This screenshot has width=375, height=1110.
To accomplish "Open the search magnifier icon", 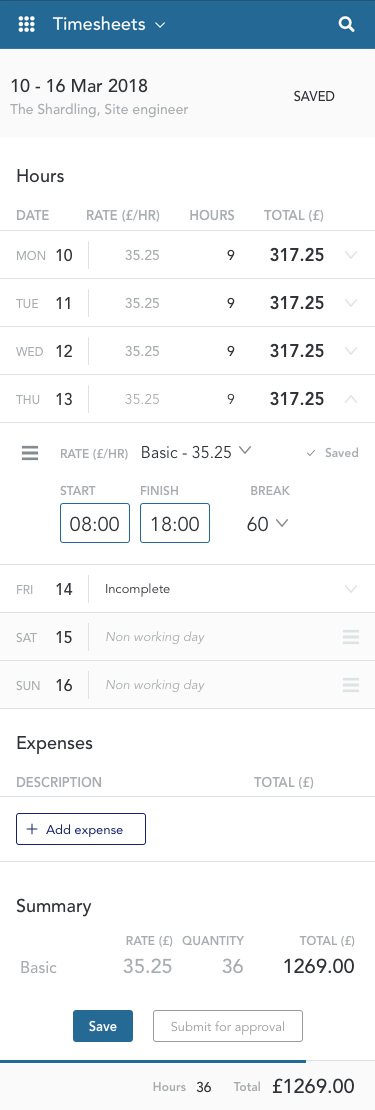I will click(346, 24).
